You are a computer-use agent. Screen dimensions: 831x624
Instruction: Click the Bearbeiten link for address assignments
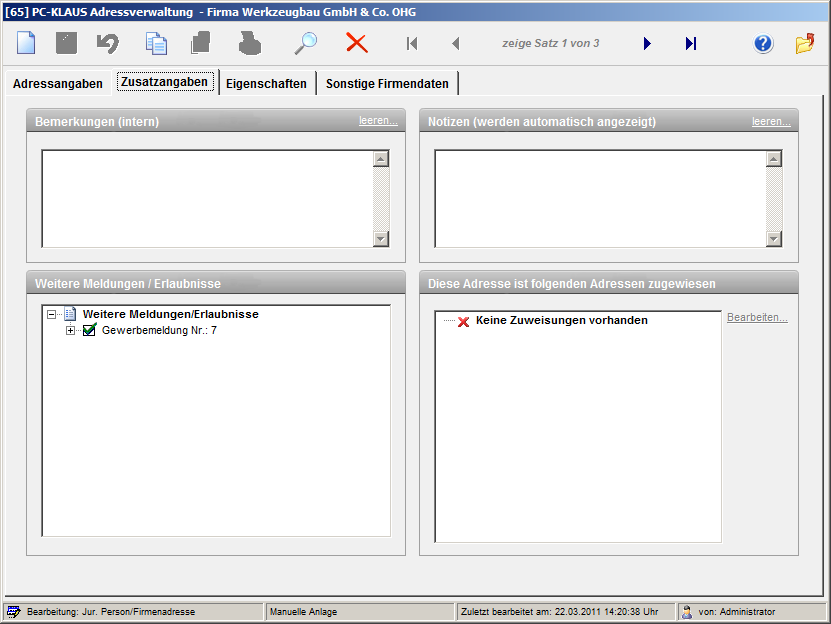click(757, 318)
